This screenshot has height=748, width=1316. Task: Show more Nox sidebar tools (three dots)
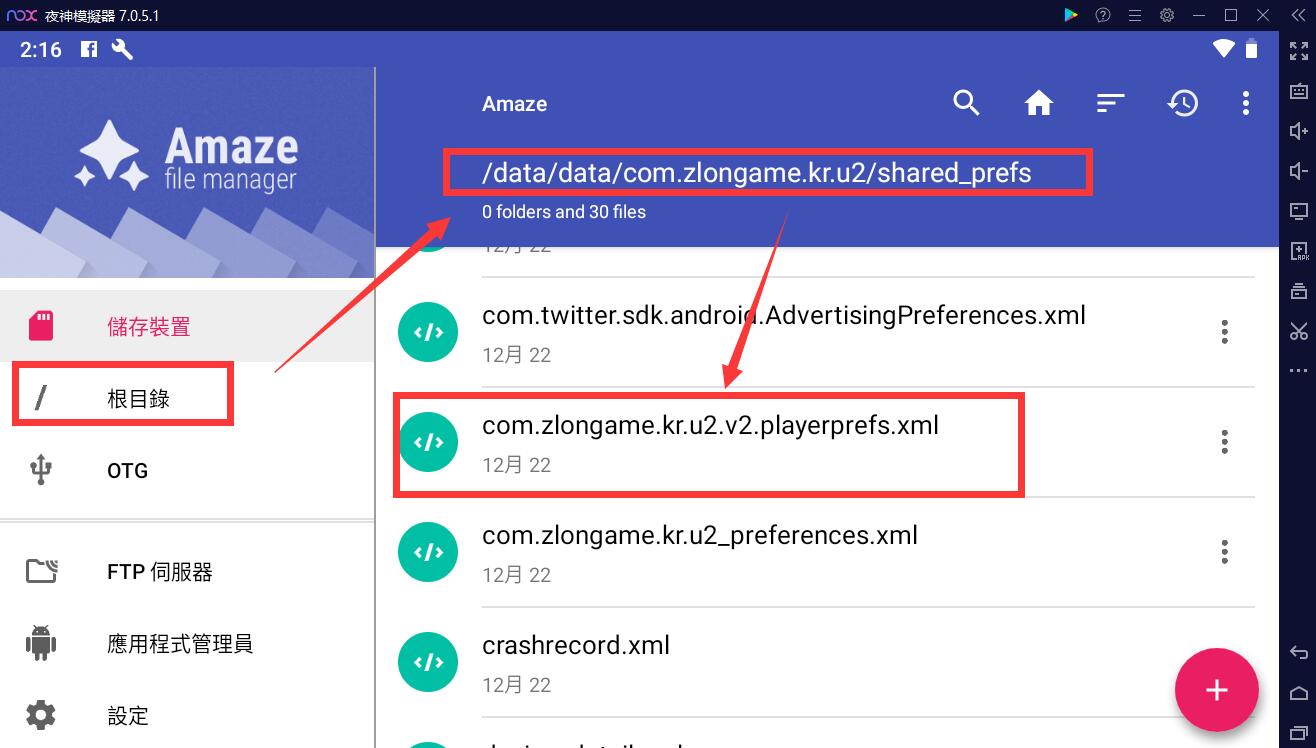pos(1298,371)
